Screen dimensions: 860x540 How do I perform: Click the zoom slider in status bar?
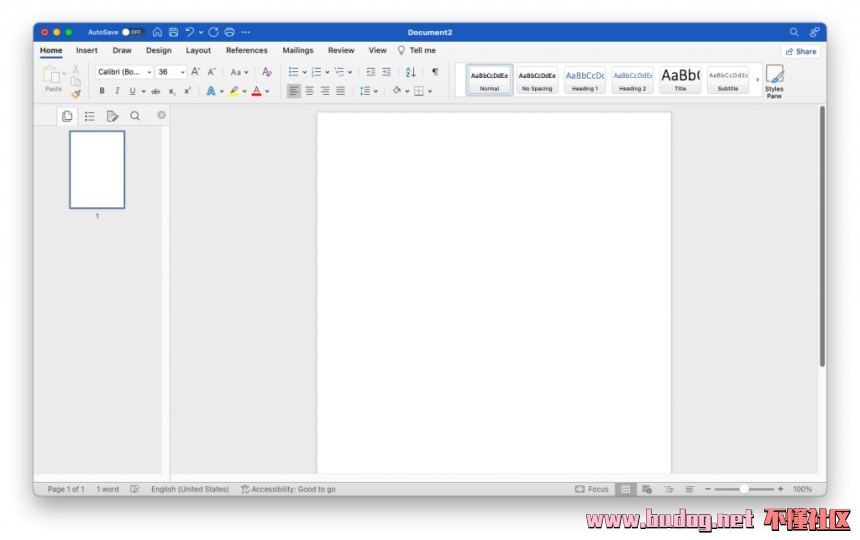(744, 489)
